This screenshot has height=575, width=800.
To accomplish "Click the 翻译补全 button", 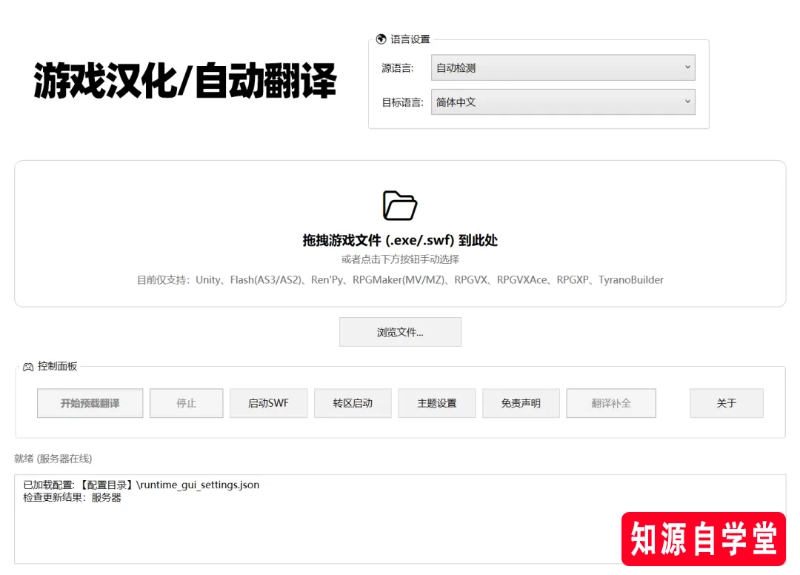I will point(611,403).
